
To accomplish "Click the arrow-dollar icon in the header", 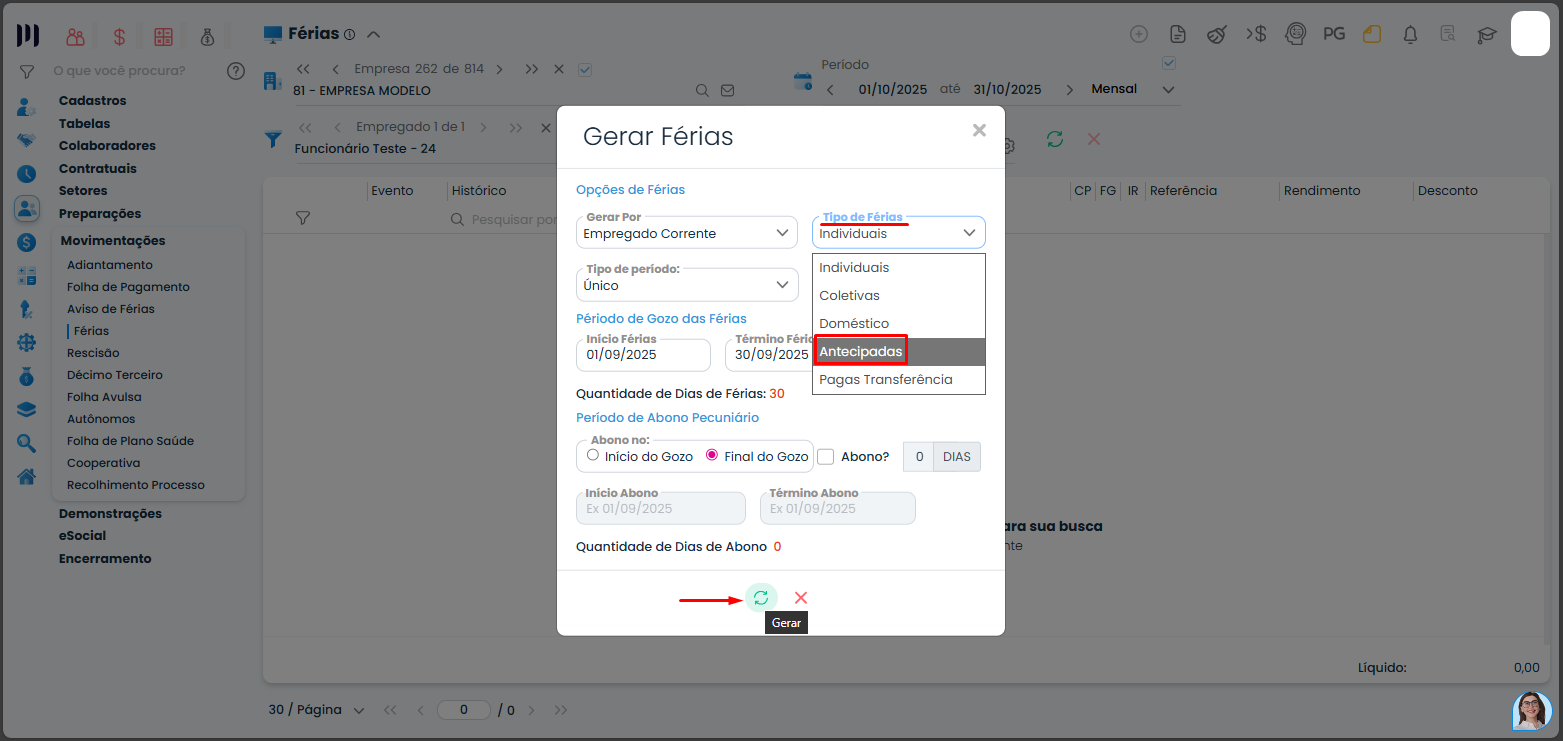I will [x=1256, y=34].
